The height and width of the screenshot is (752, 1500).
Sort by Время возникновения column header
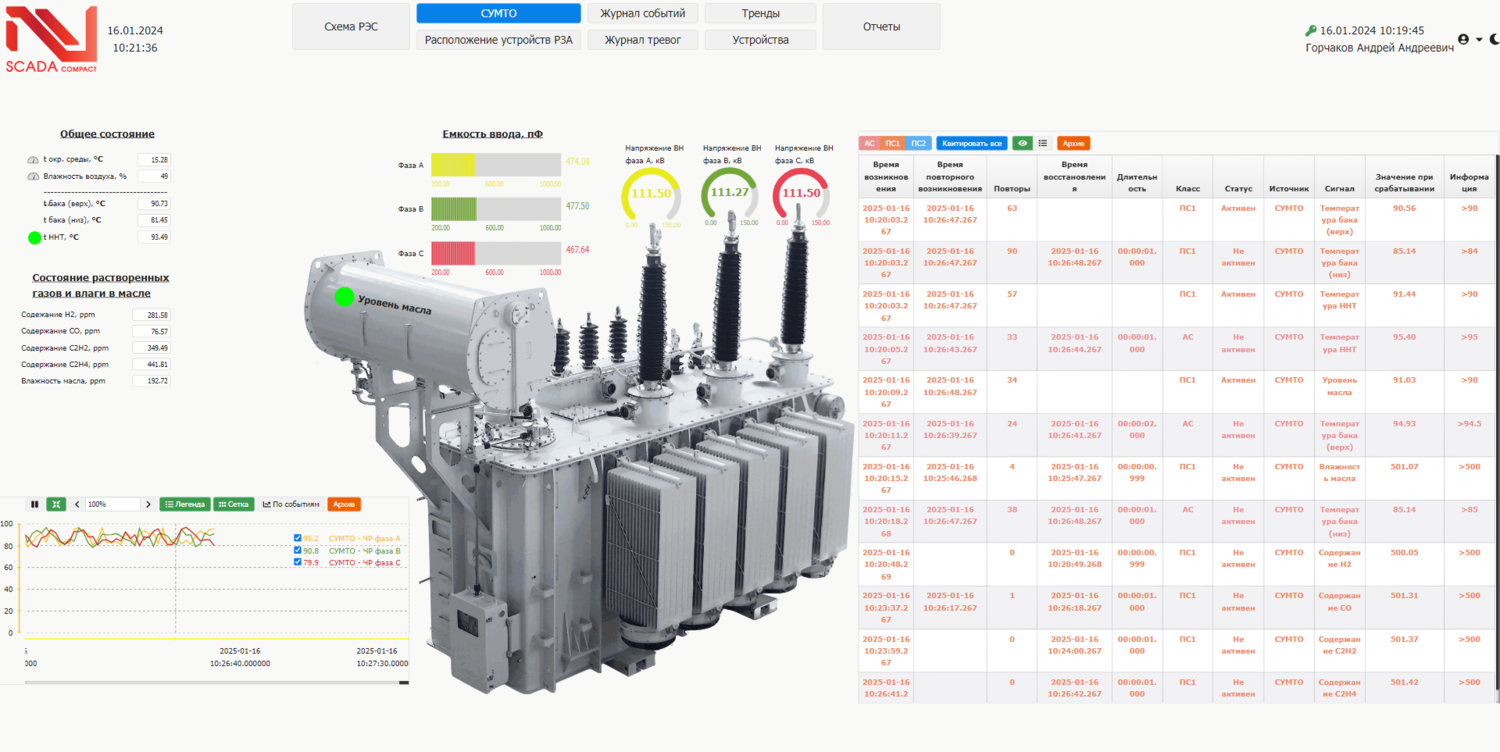[885, 176]
